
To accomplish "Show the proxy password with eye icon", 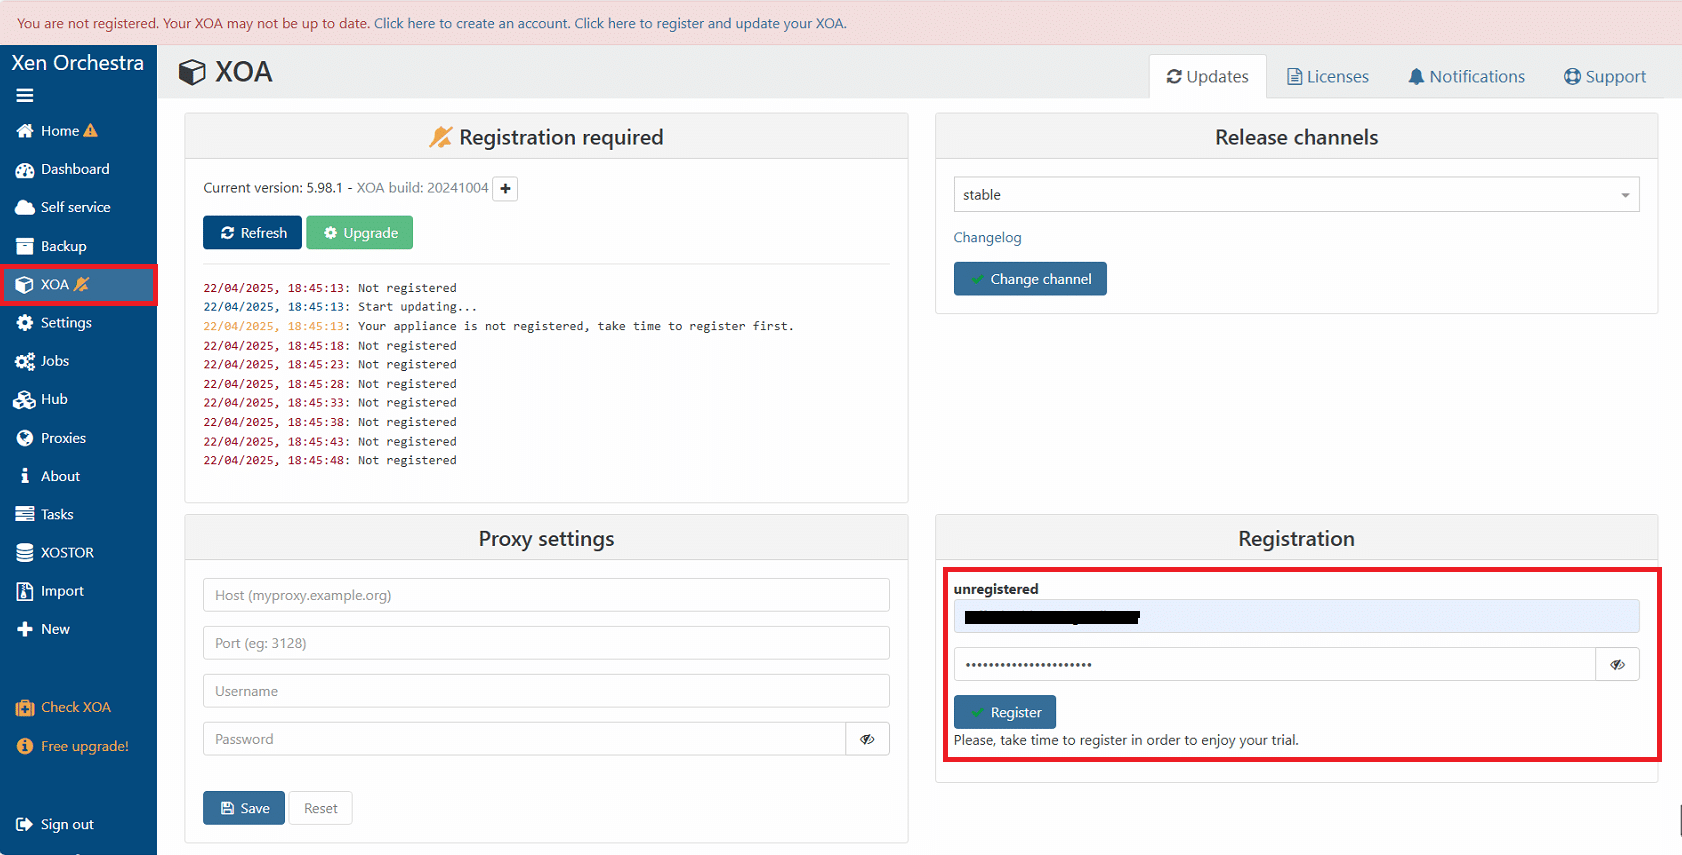I will (867, 739).
